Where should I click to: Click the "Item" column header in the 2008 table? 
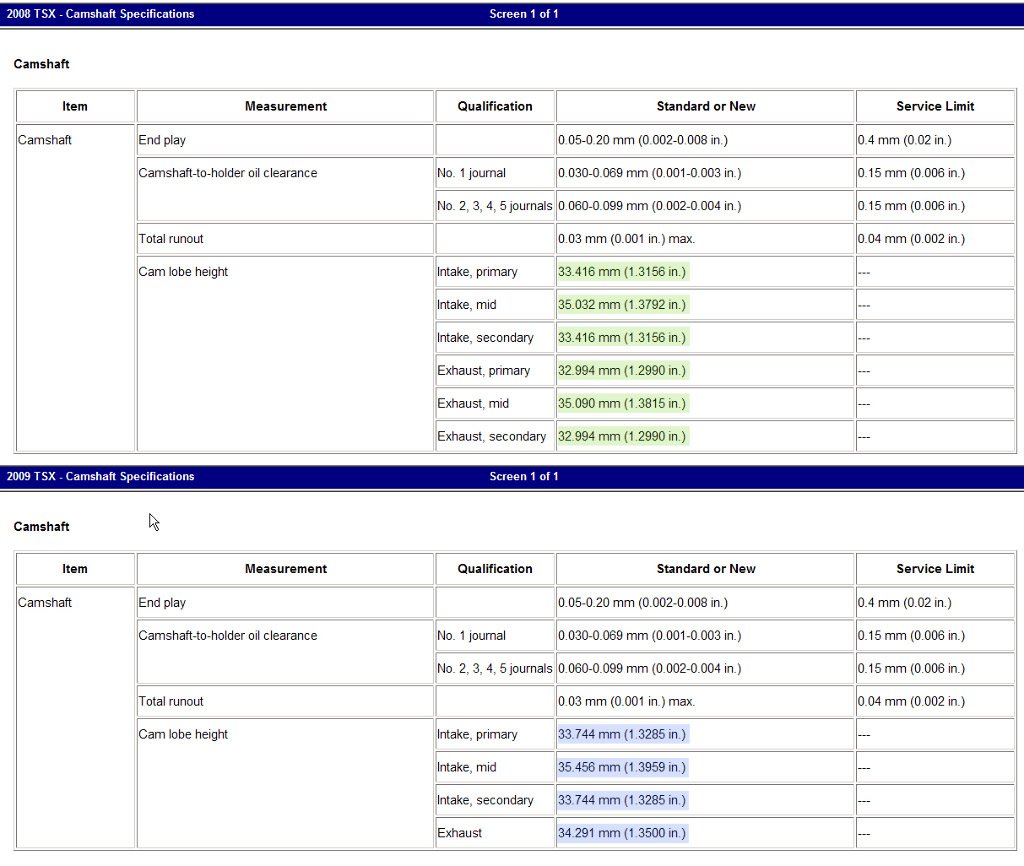click(75, 106)
